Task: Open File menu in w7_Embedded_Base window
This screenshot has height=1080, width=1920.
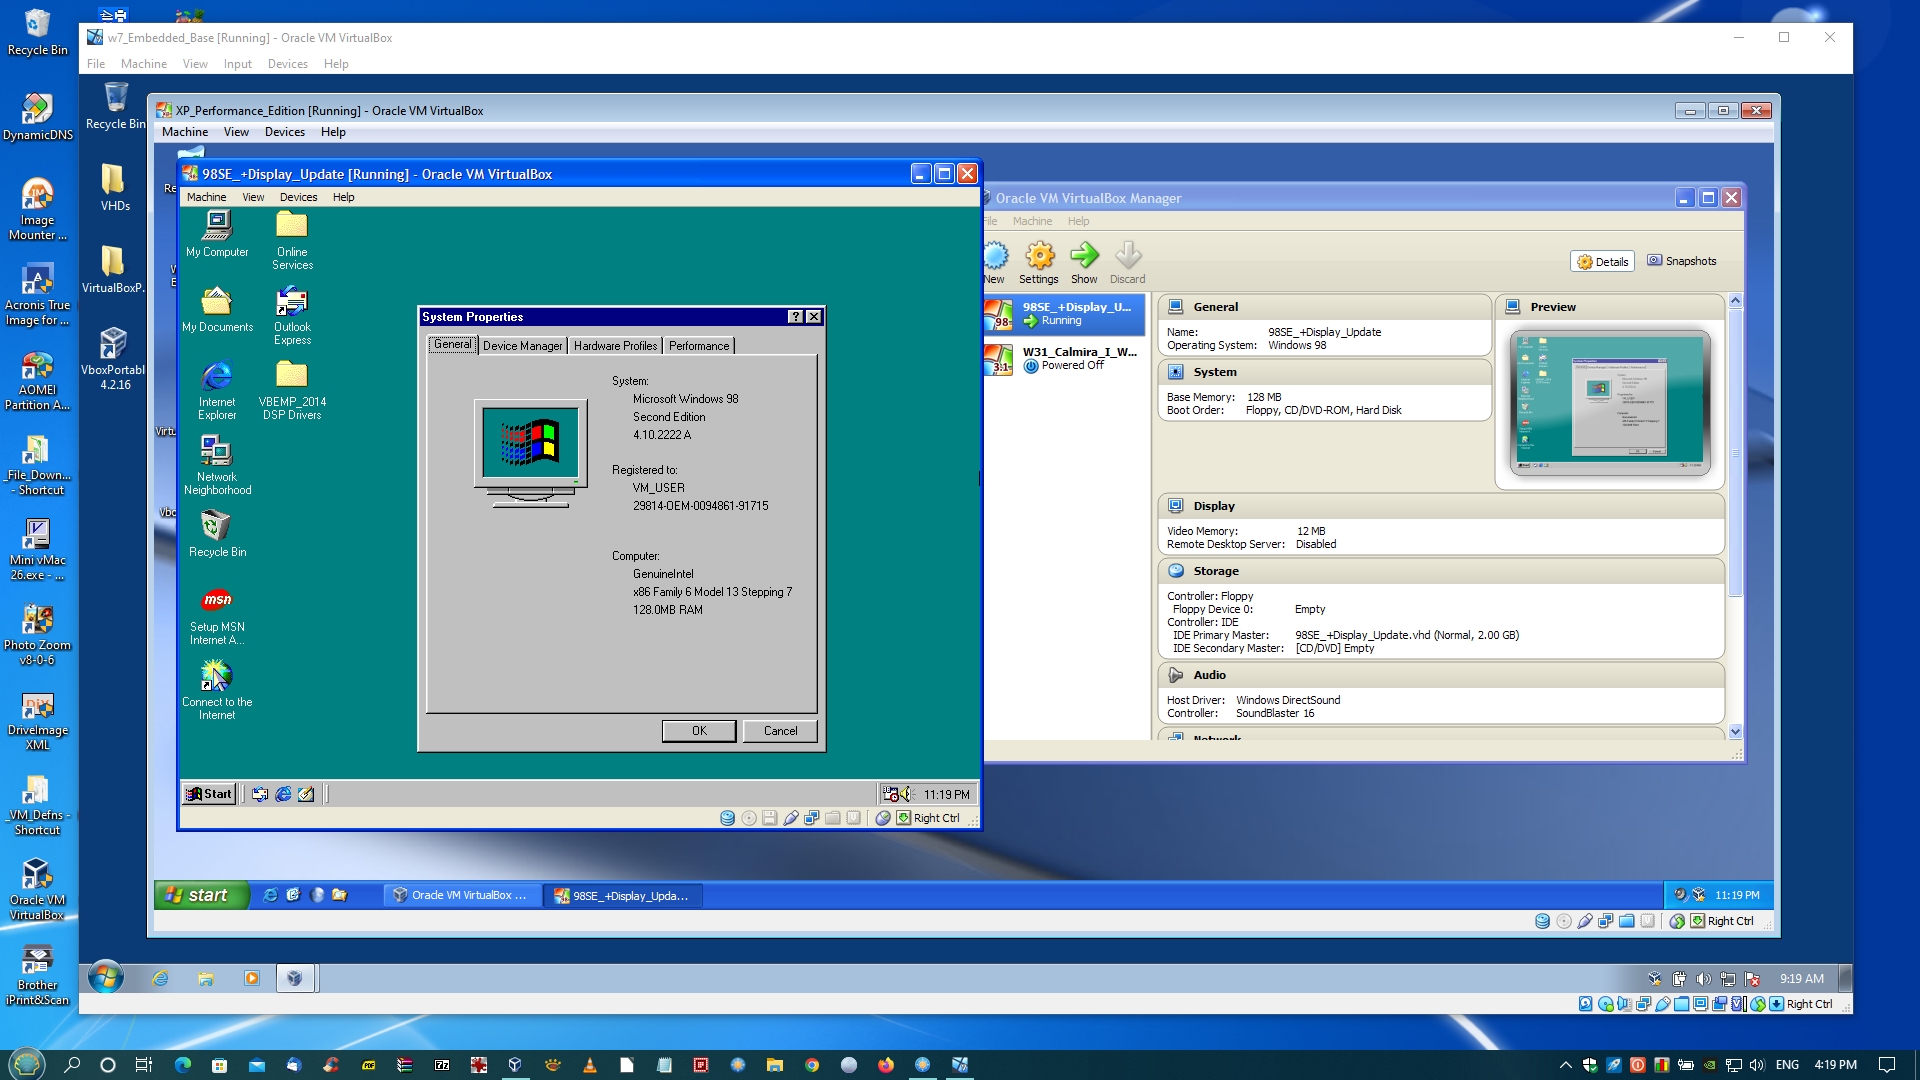Action: (x=96, y=64)
